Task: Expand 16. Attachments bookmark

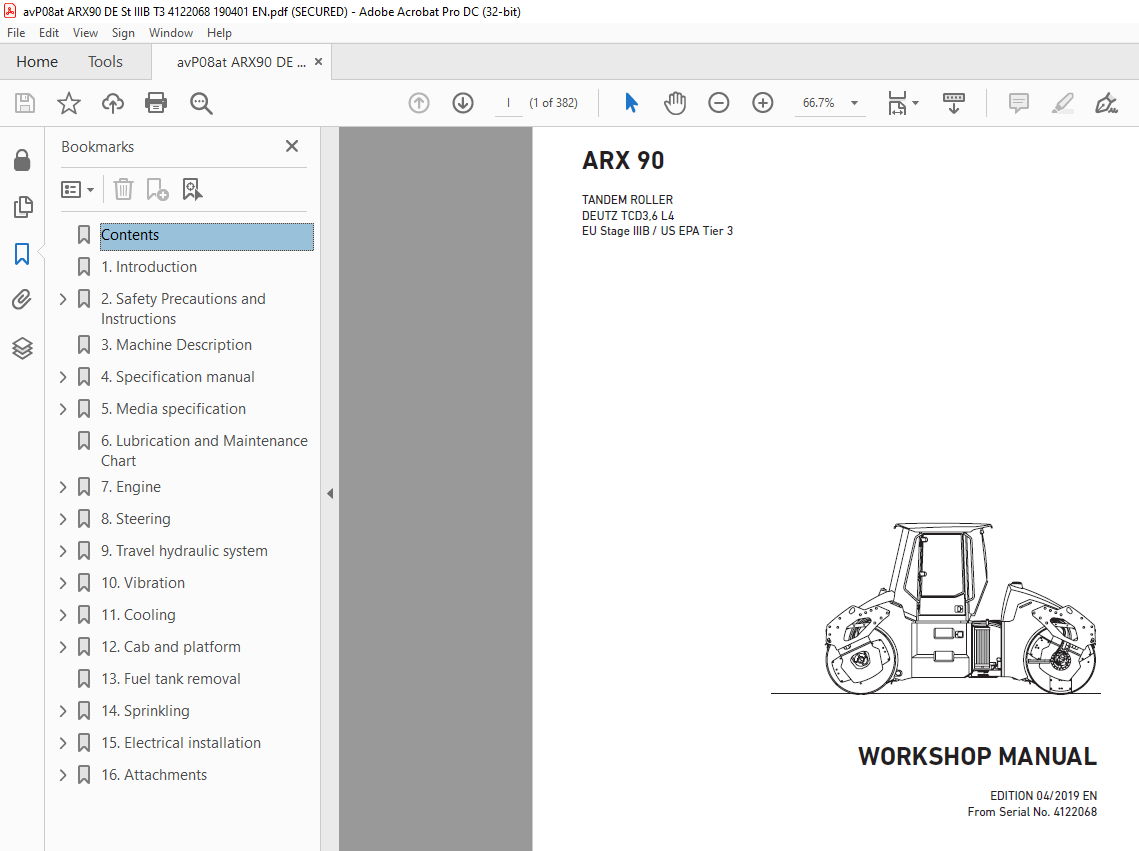Action: [x=63, y=775]
